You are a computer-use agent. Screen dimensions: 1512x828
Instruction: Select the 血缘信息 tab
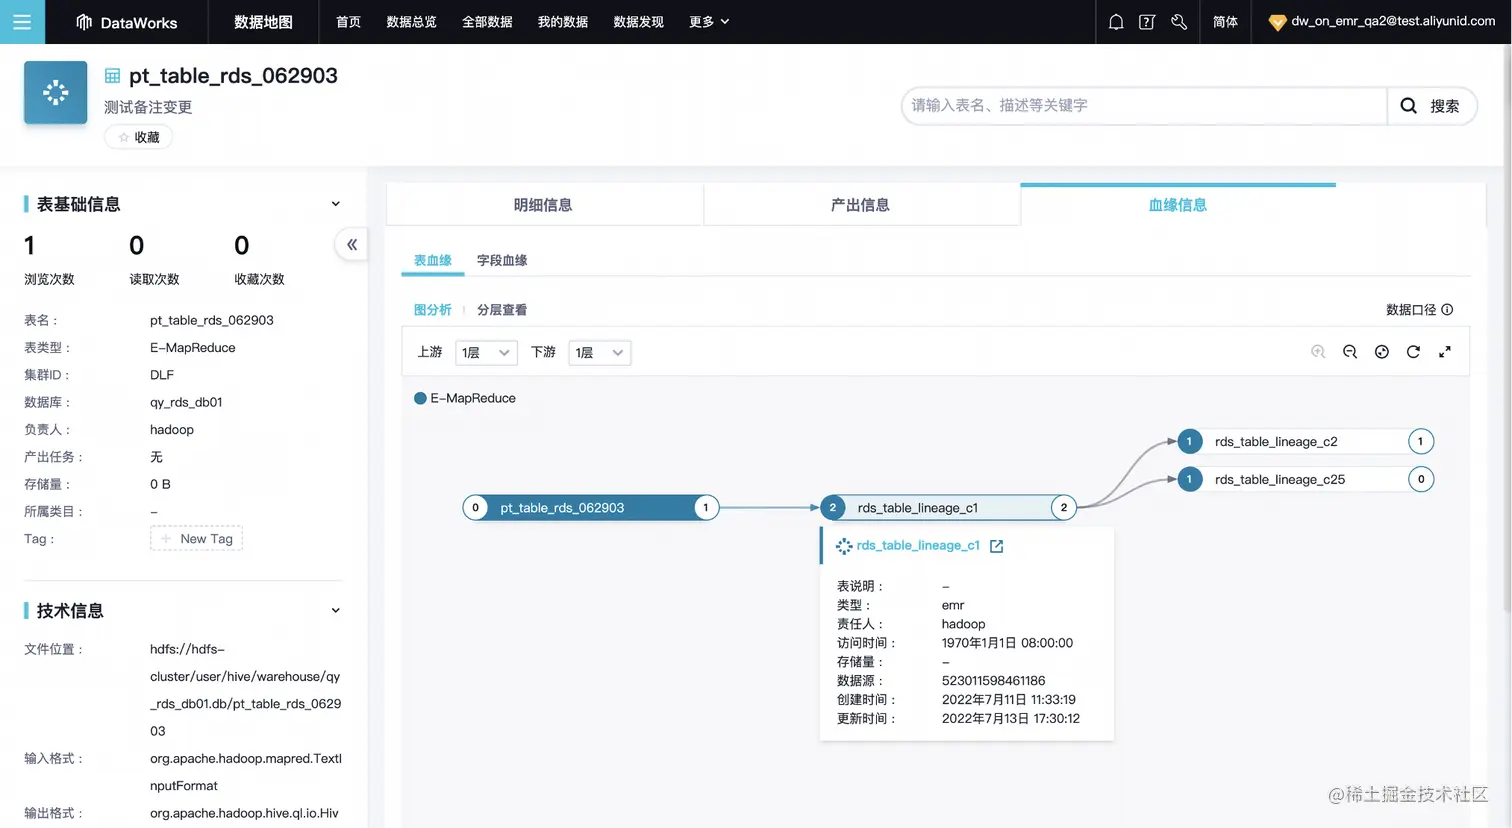[1178, 205]
